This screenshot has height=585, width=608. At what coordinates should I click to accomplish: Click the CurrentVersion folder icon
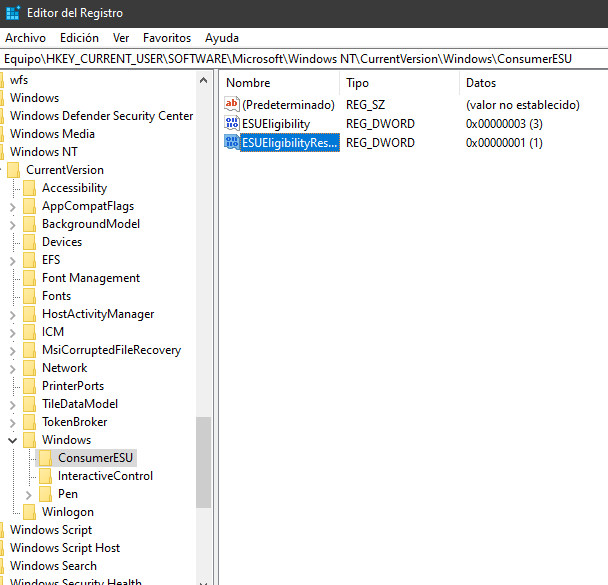click(14, 170)
